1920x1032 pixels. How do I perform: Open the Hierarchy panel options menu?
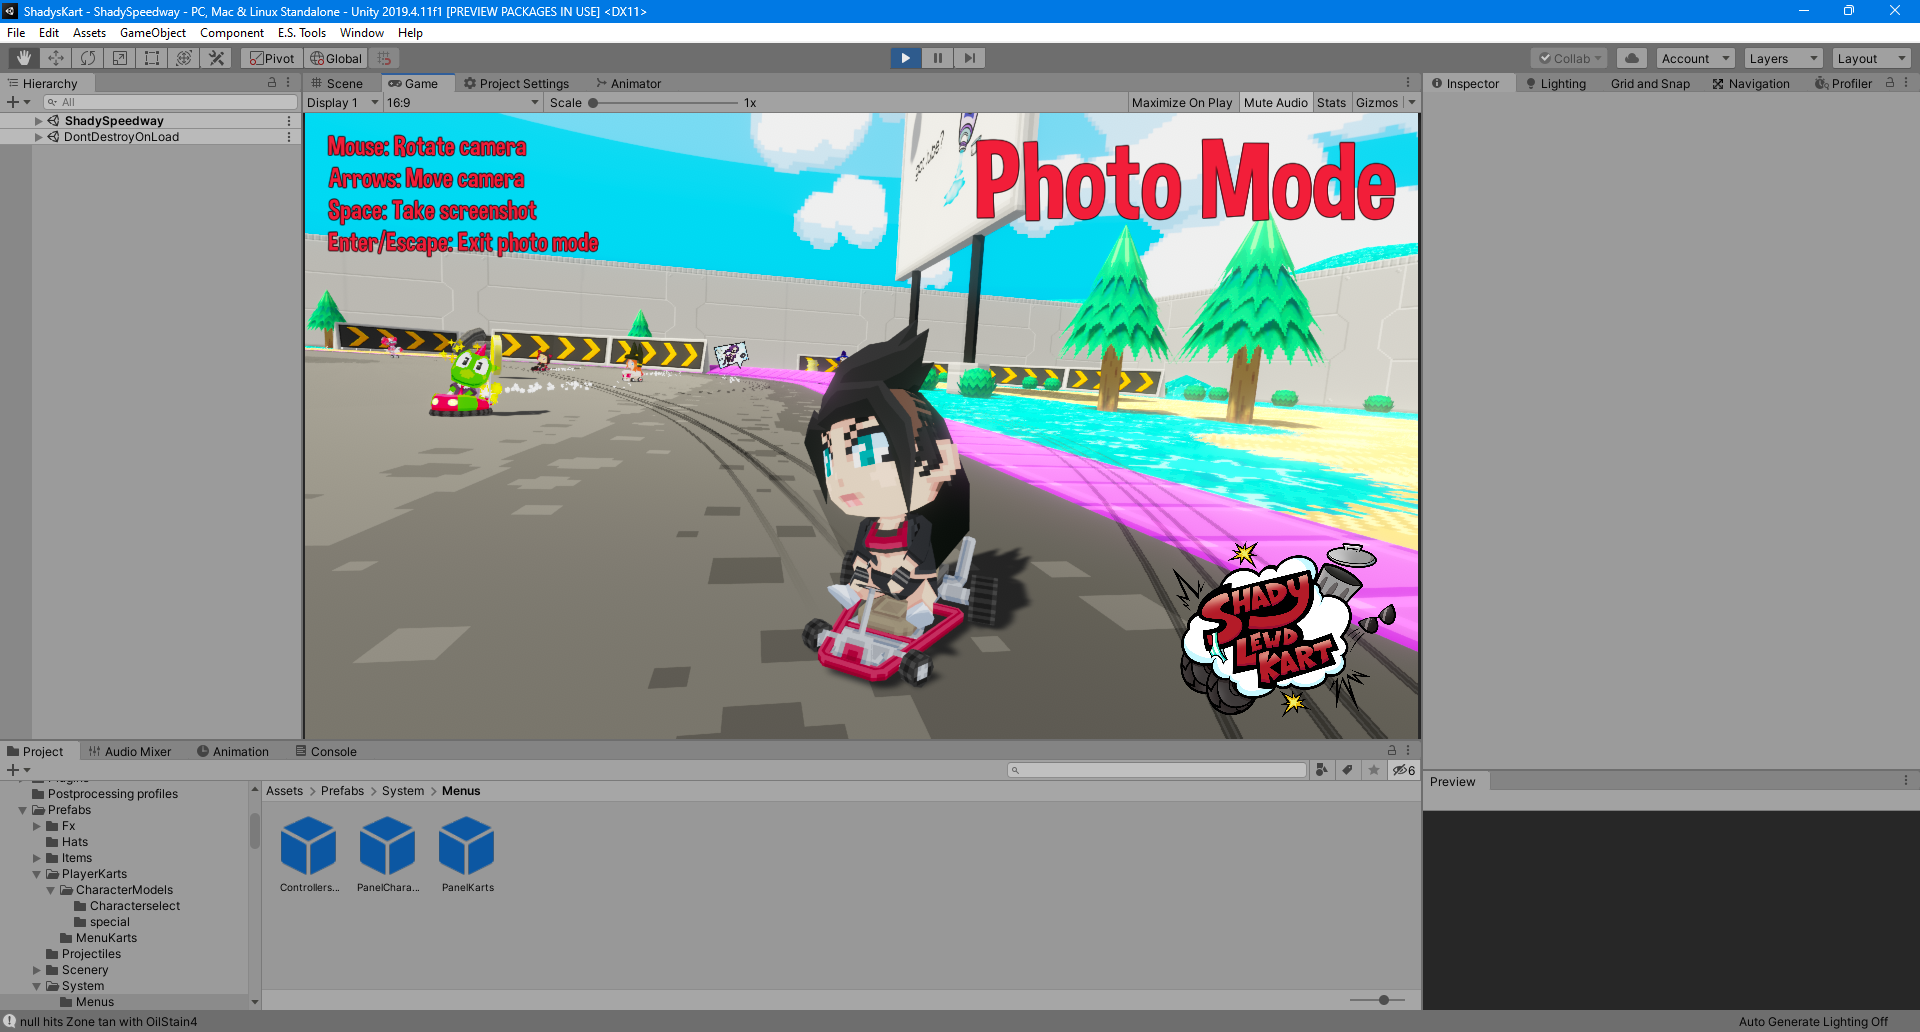click(288, 83)
